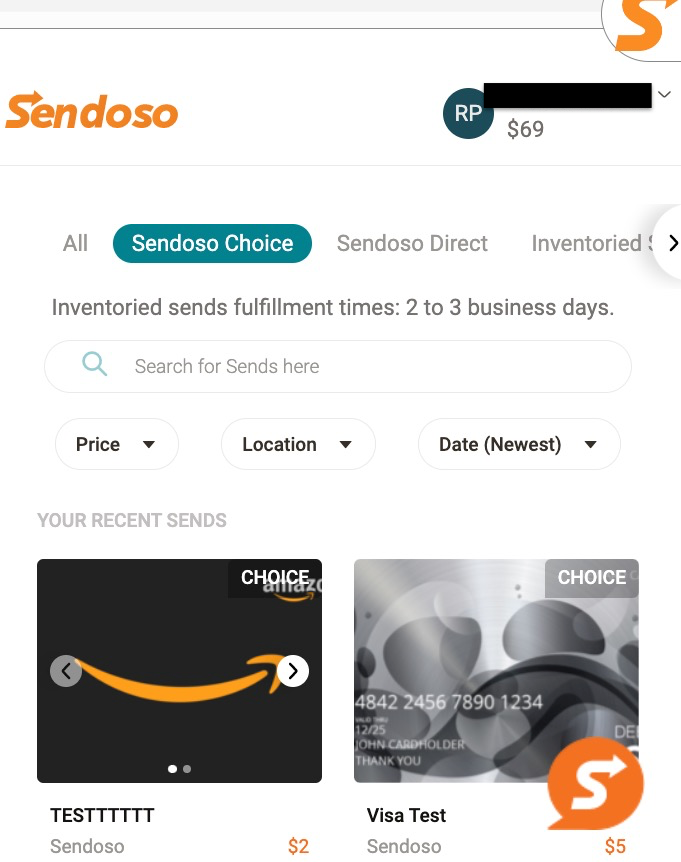
Task: Click the Sendoso logo in header
Action: tap(92, 112)
